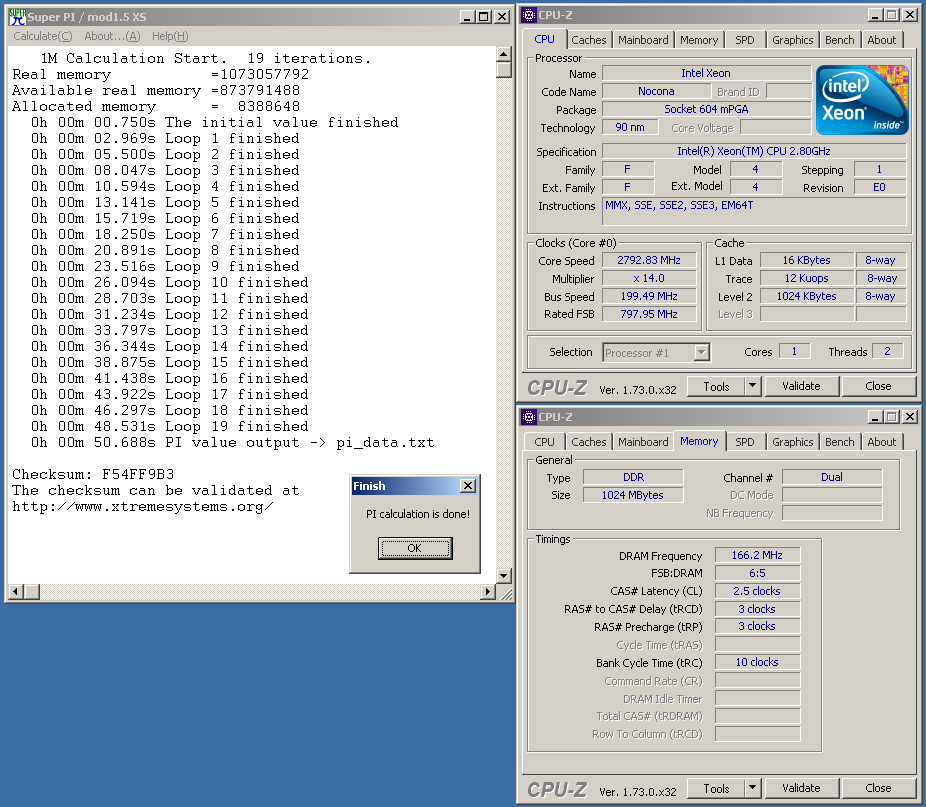This screenshot has height=807, width=926.
Task: Switch to Mainboard tab in upper CPU-Z window
Action: (643, 40)
